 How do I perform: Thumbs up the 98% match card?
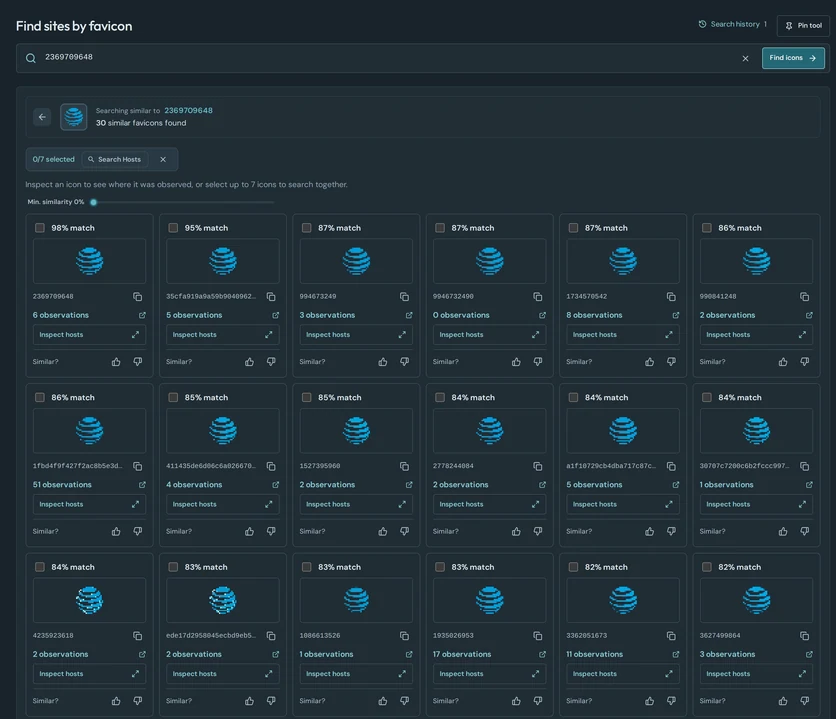click(x=116, y=362)
